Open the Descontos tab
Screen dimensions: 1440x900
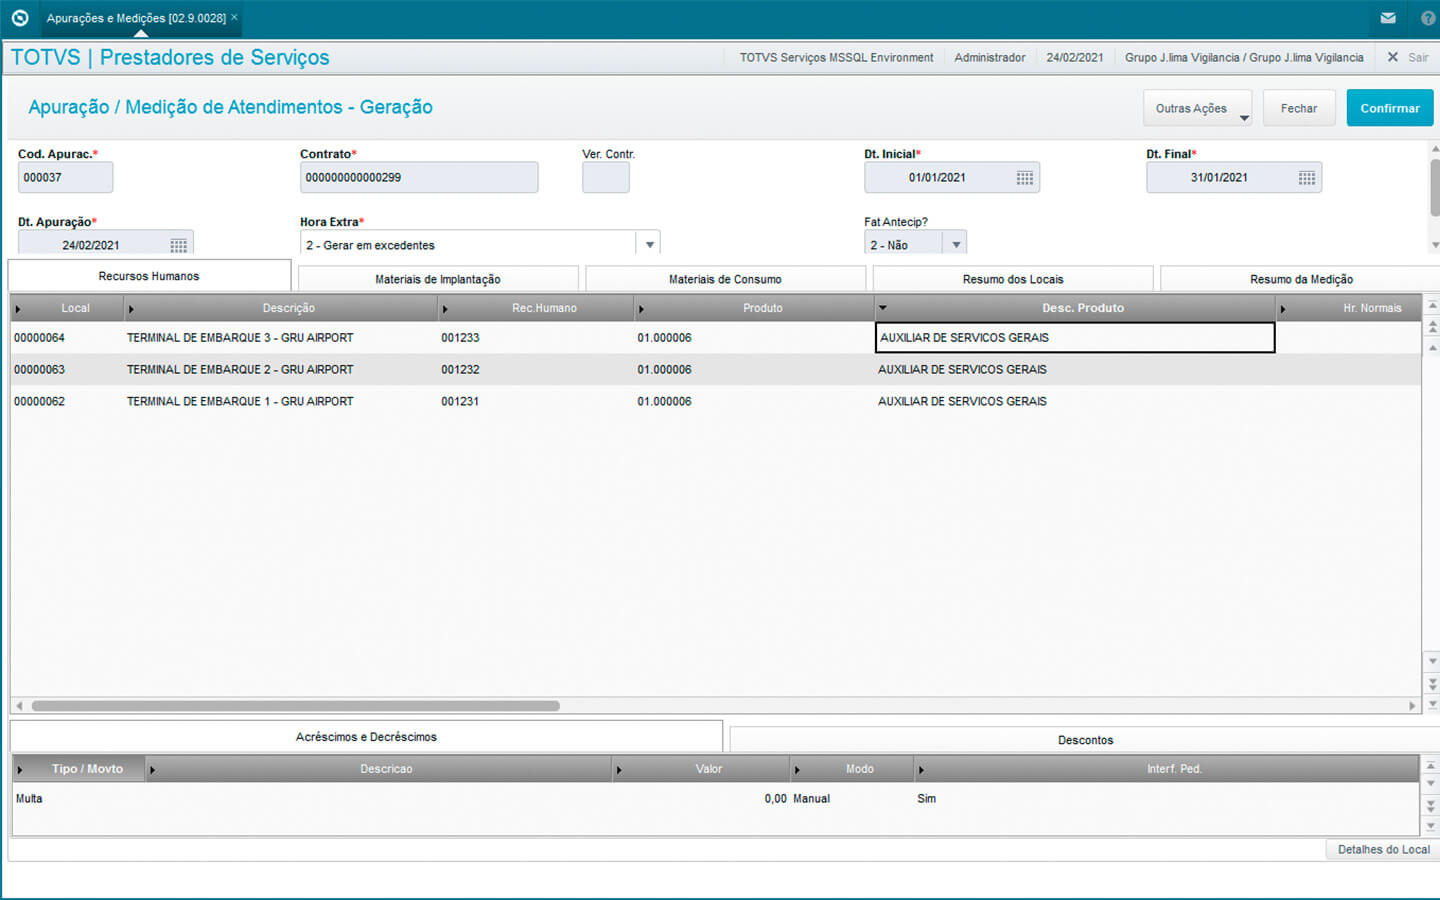click(1085, 740)
